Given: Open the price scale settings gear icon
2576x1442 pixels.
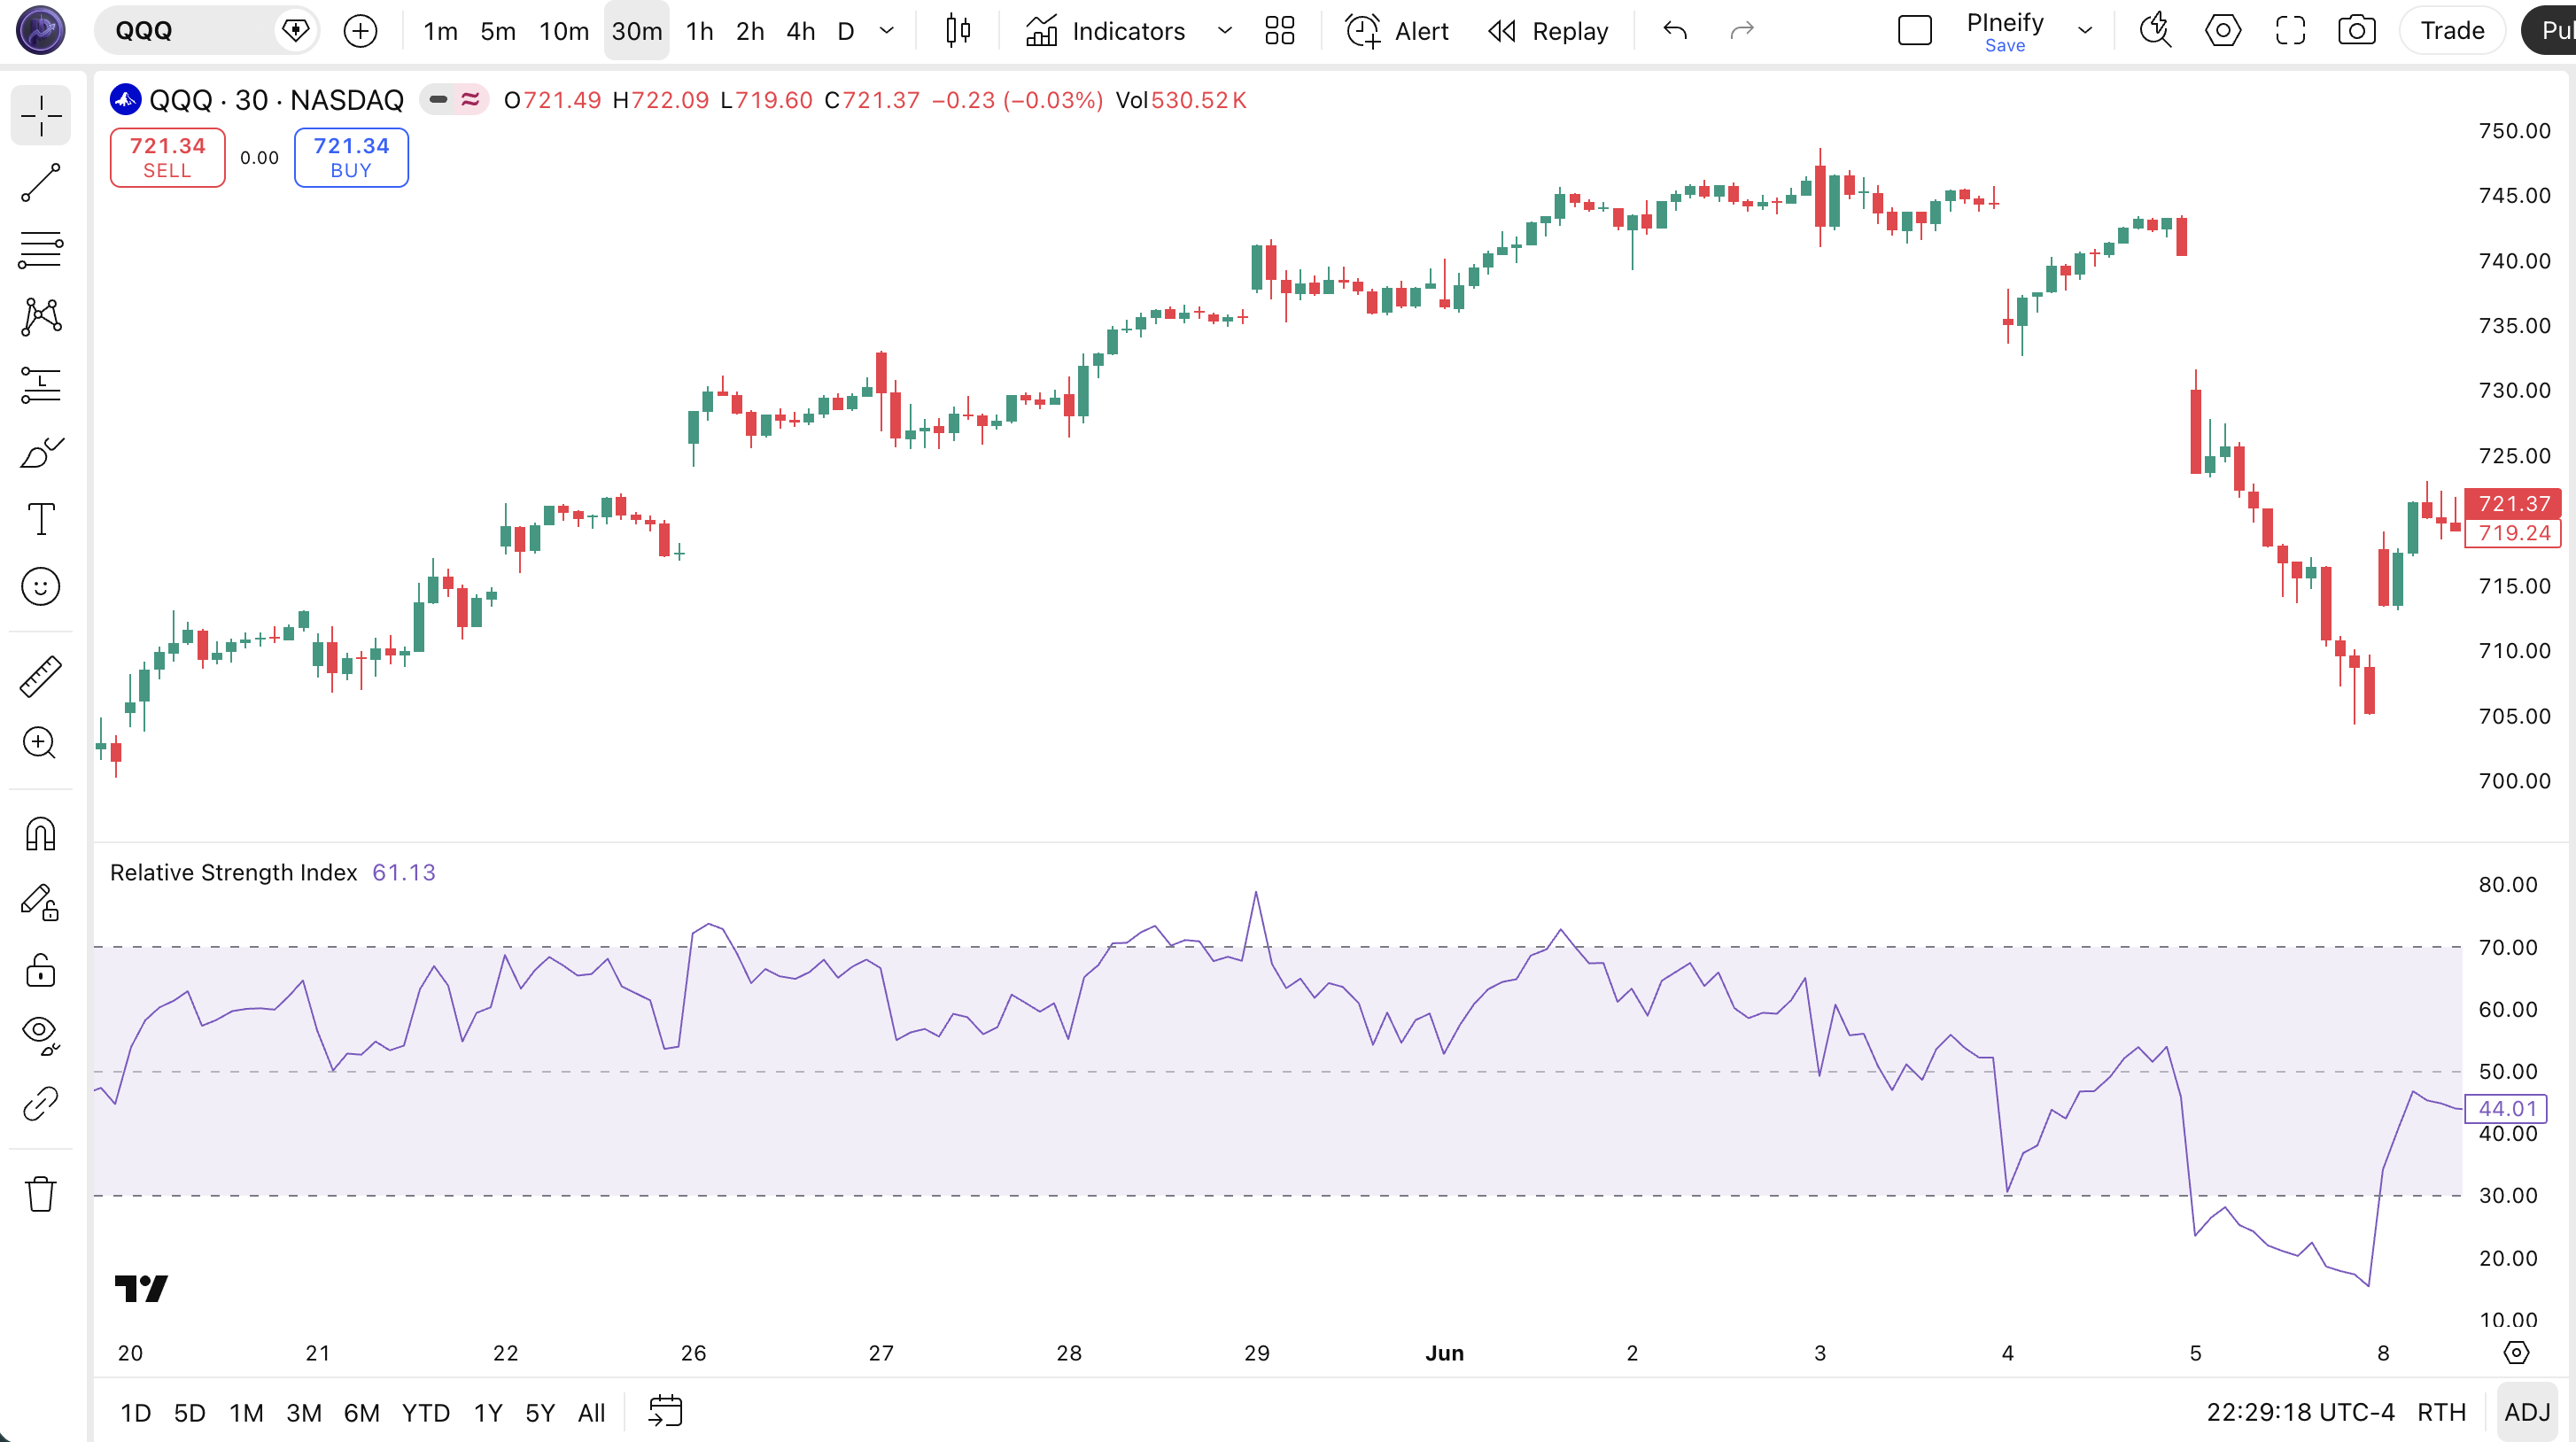Looking at the screenshot, I should pyautogui.click(x=2516, y=1353).
